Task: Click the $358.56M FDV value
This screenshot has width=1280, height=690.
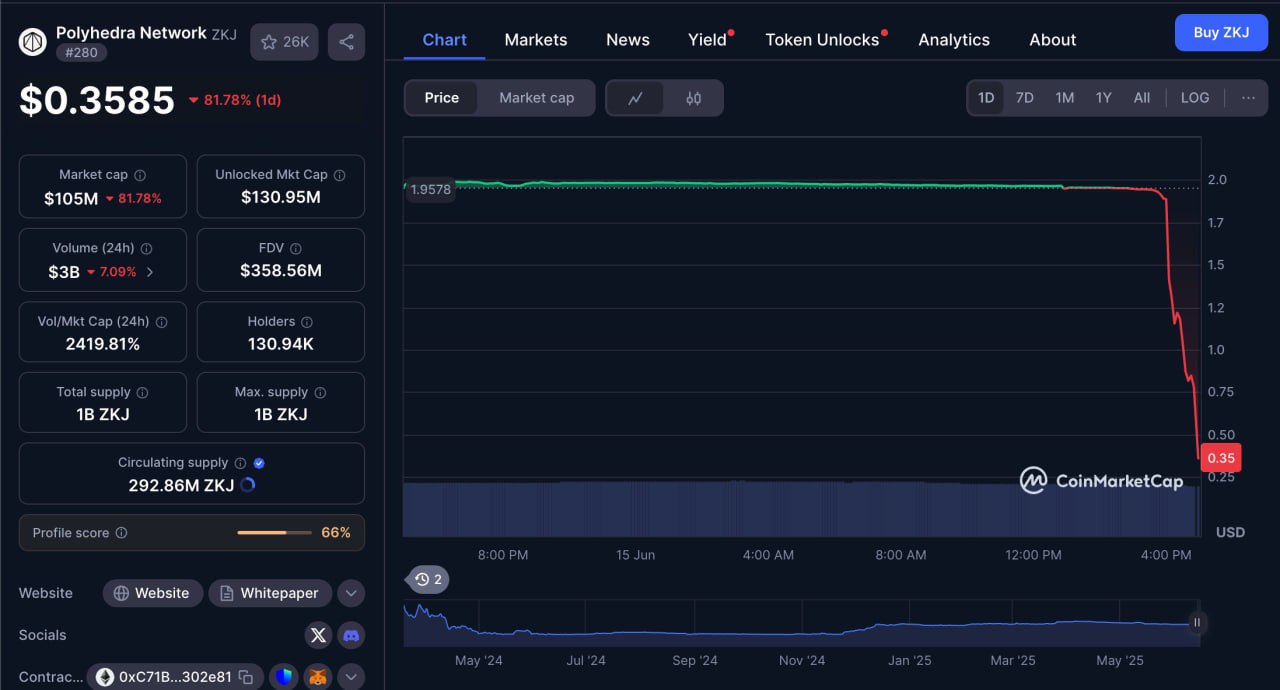Action: coord(281,270)
